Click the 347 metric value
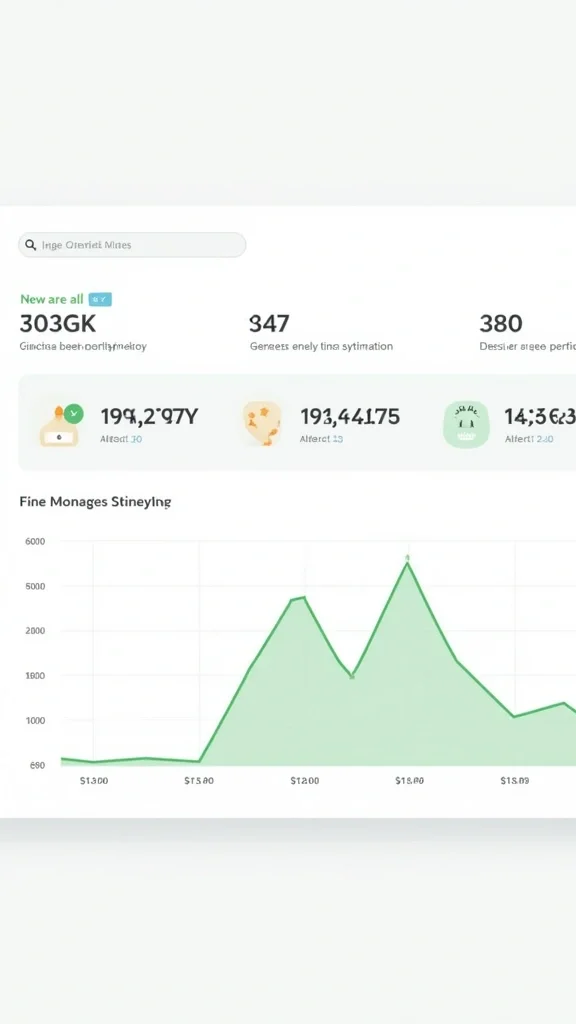The image size is (576, 1024). click(269, 323)
